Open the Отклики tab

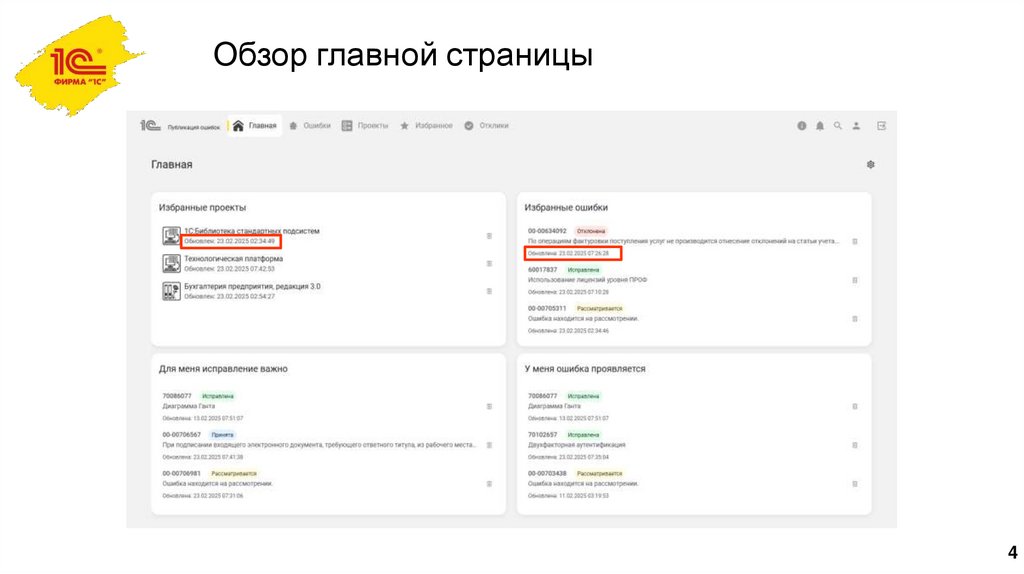(487, 125)
